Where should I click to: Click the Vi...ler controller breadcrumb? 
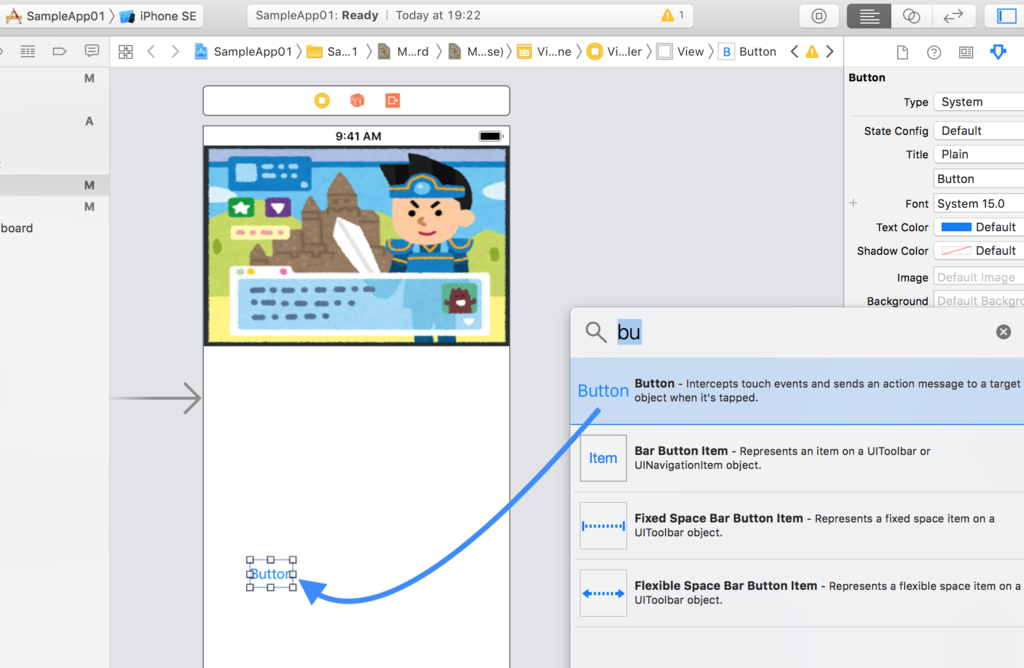pos(615,52)
